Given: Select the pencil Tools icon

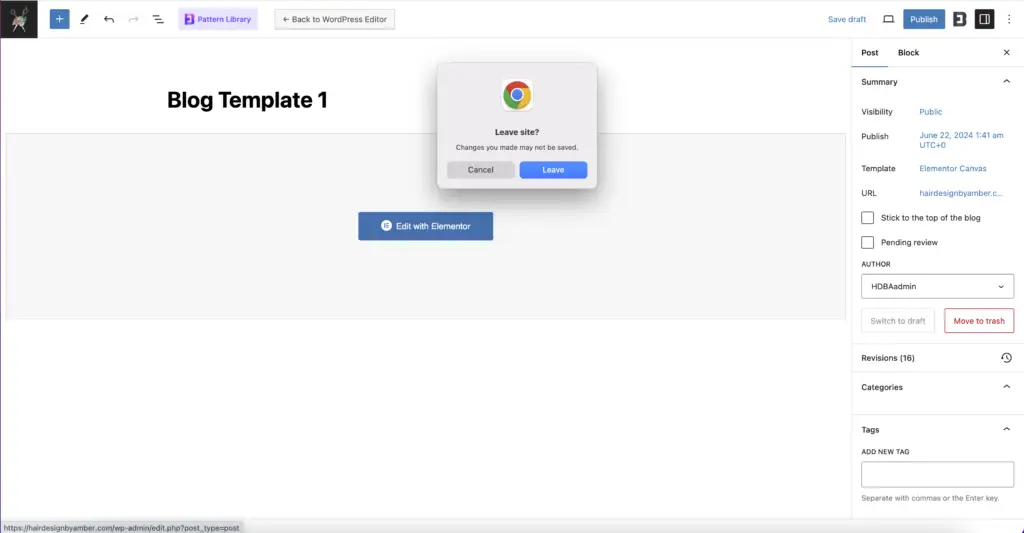Looking at the screenshot, I should [x=84, y=19].
